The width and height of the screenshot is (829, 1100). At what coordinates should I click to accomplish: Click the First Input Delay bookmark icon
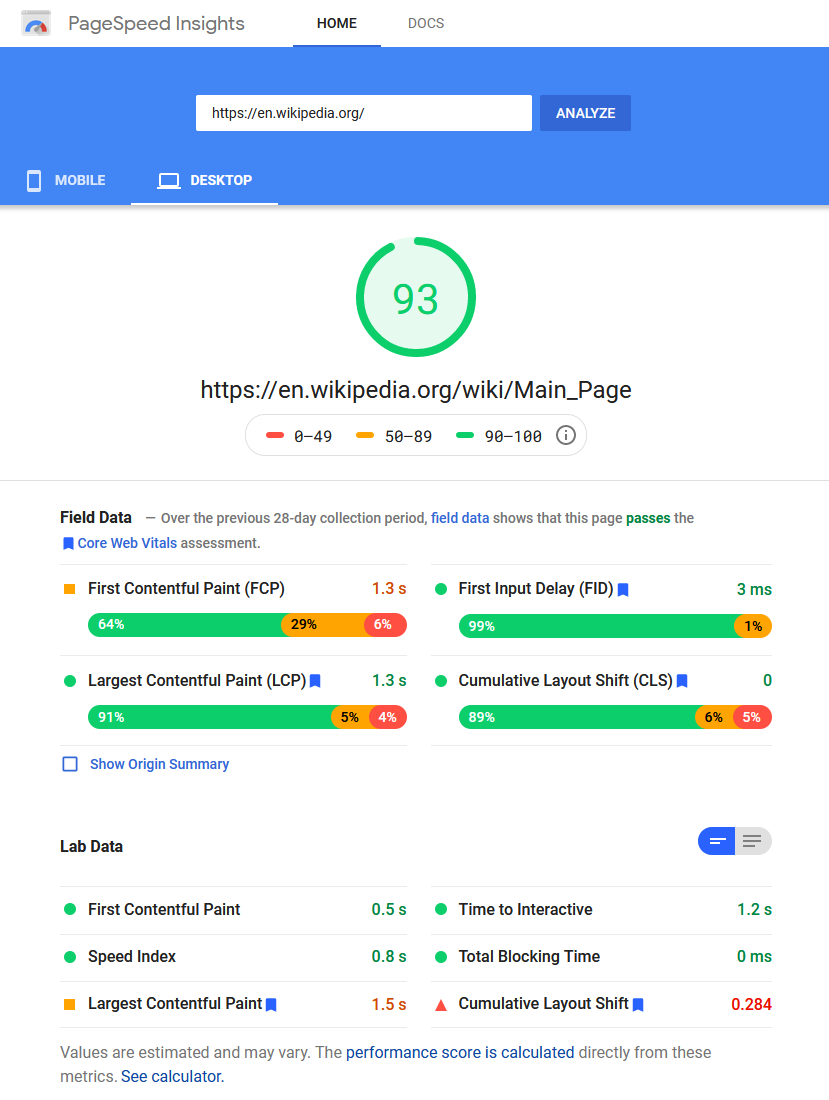click(x=623, y=590)
